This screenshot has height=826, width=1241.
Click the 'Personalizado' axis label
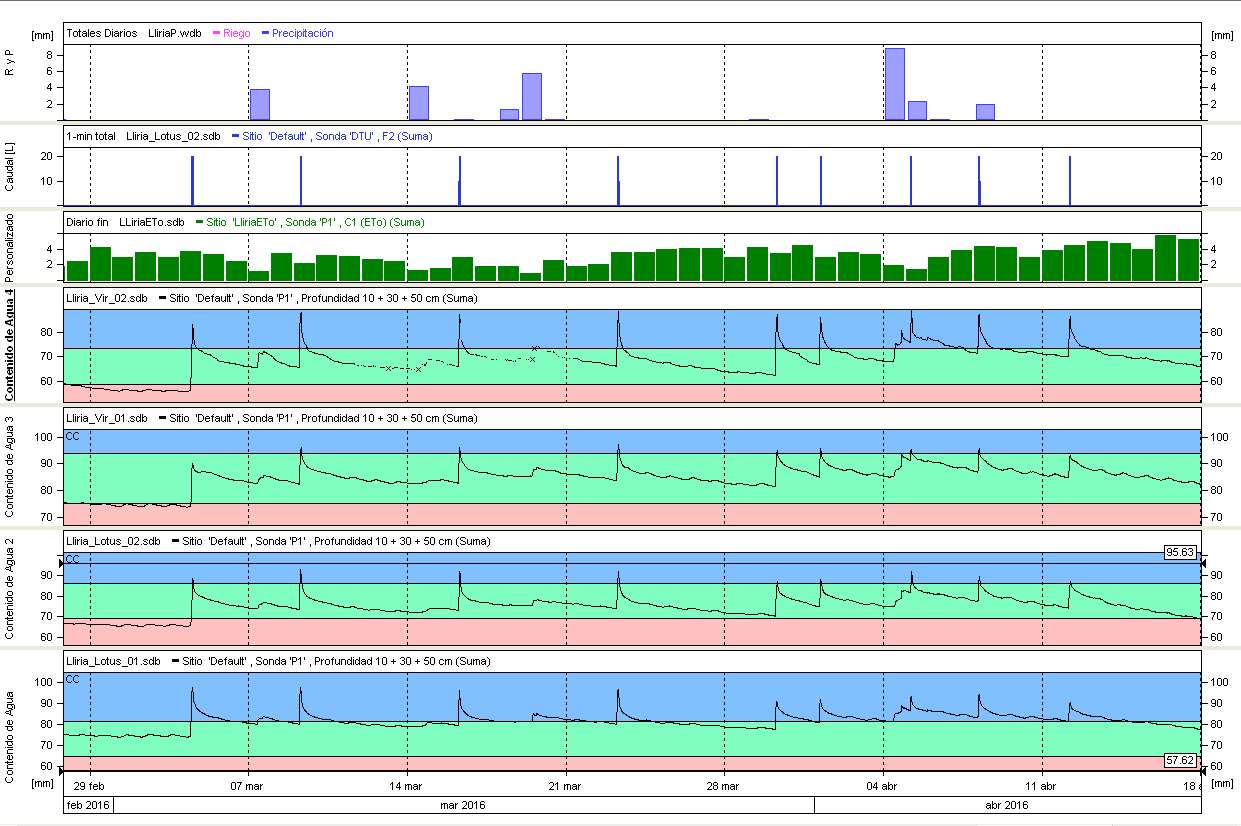[9, 247]
